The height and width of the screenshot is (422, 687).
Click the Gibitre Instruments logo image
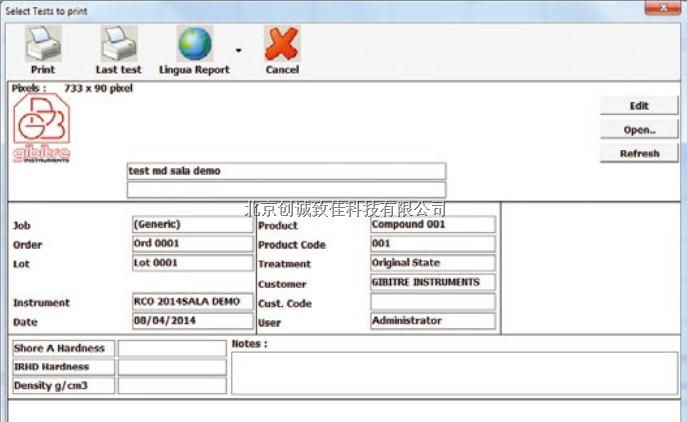coord(42,128)
